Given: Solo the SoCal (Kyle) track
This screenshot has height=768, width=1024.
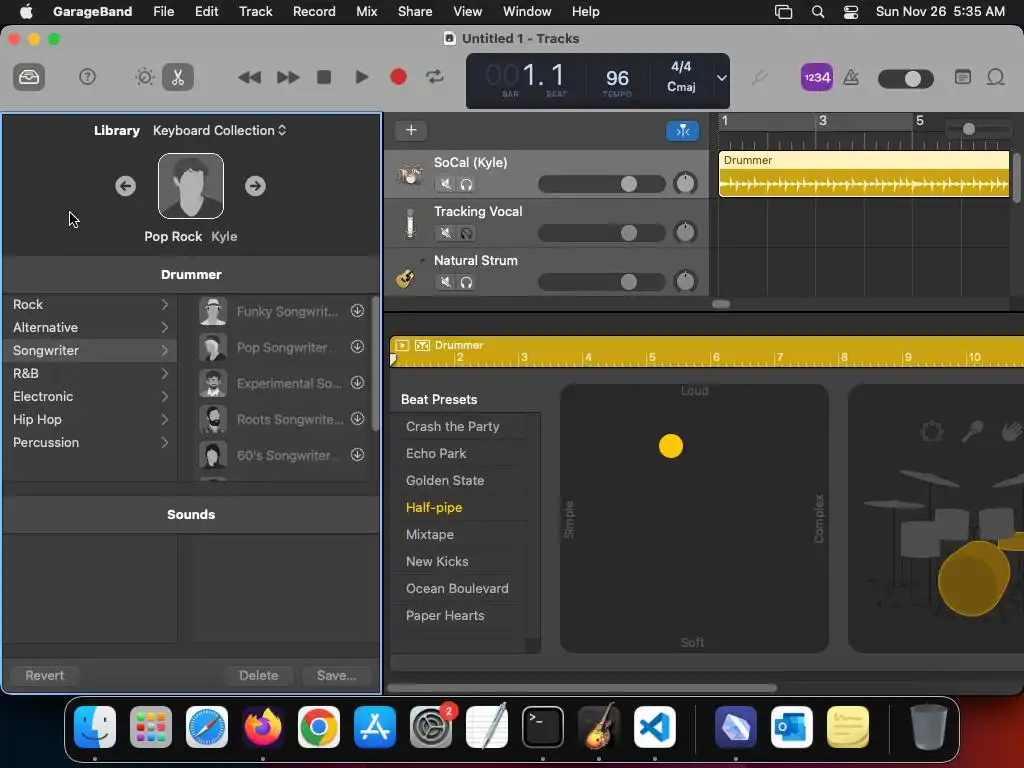Looking at the screenshot, I should [466, 184].
